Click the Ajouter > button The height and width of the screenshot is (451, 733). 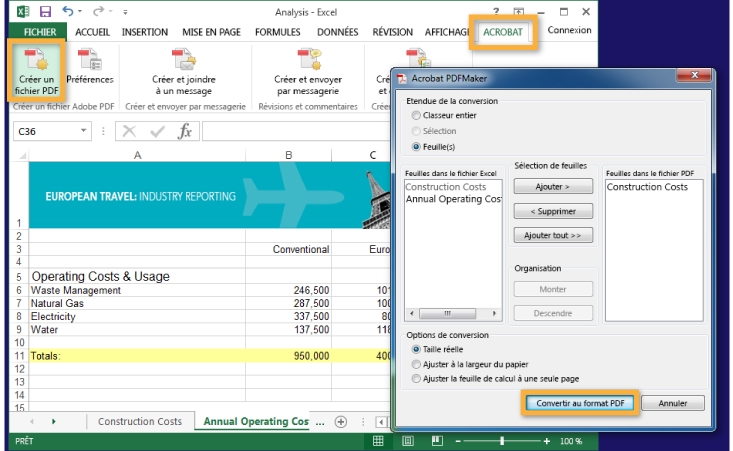[553, 186]
